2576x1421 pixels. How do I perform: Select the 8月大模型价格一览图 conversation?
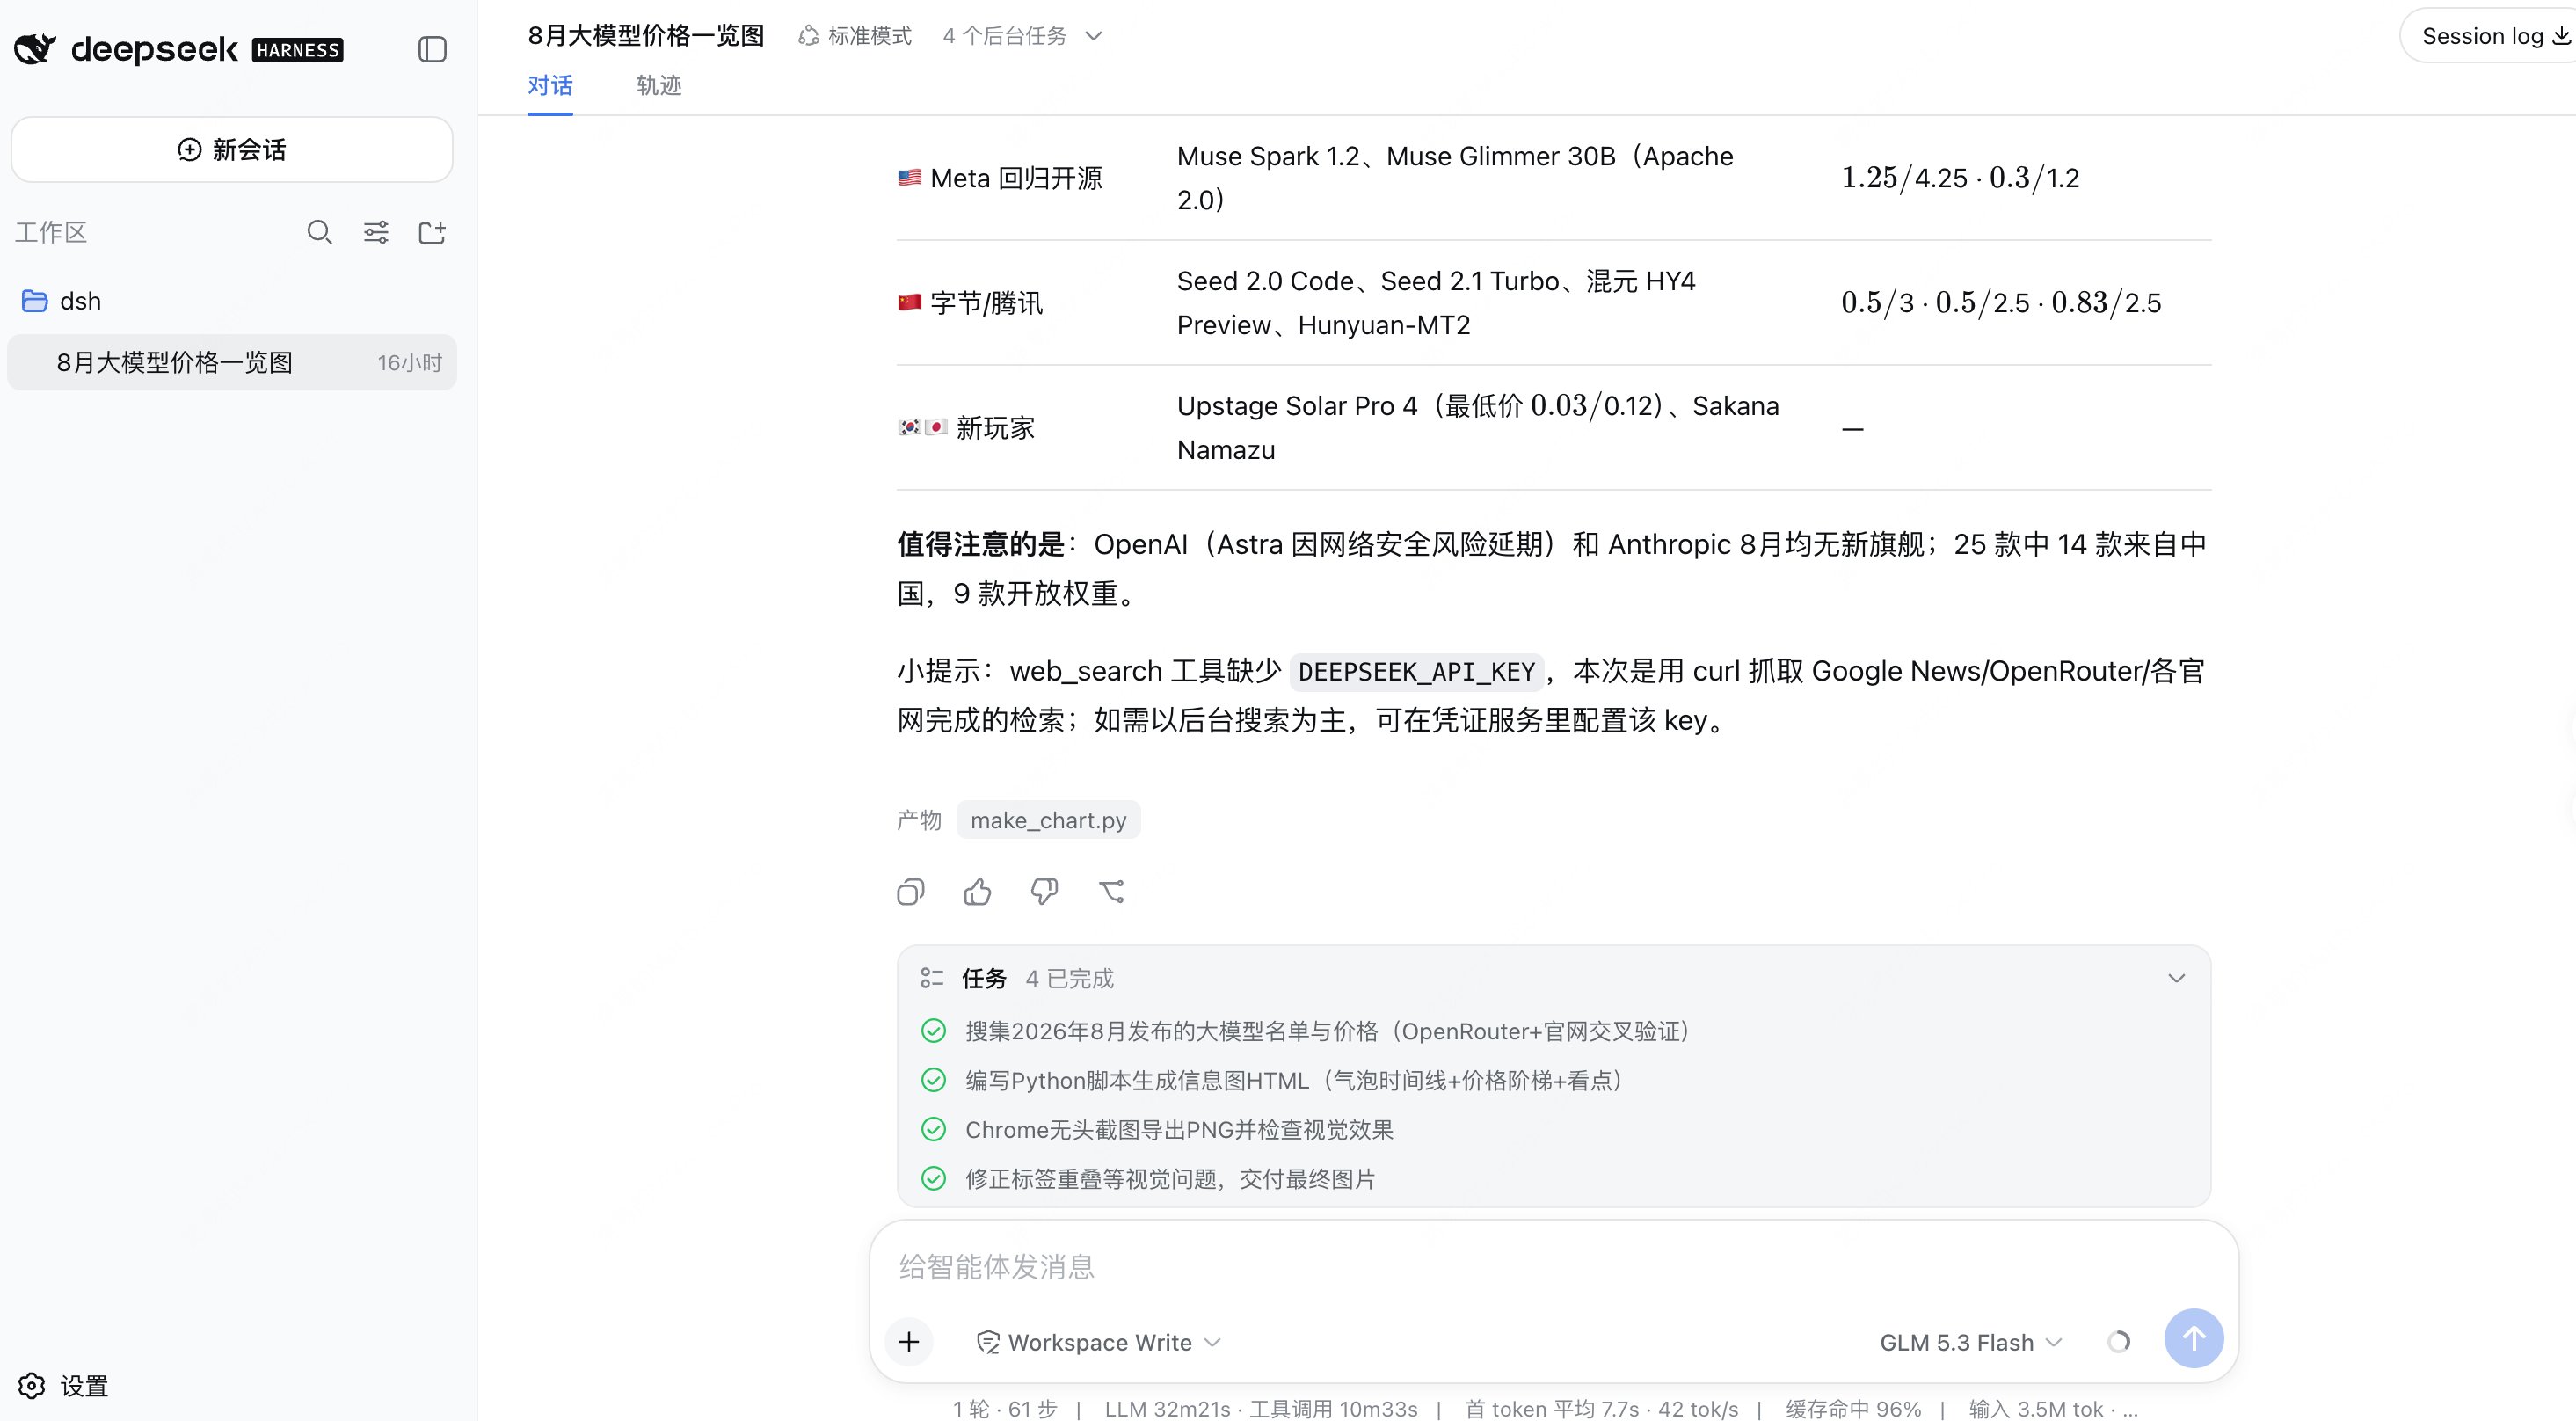coord(232,362)
